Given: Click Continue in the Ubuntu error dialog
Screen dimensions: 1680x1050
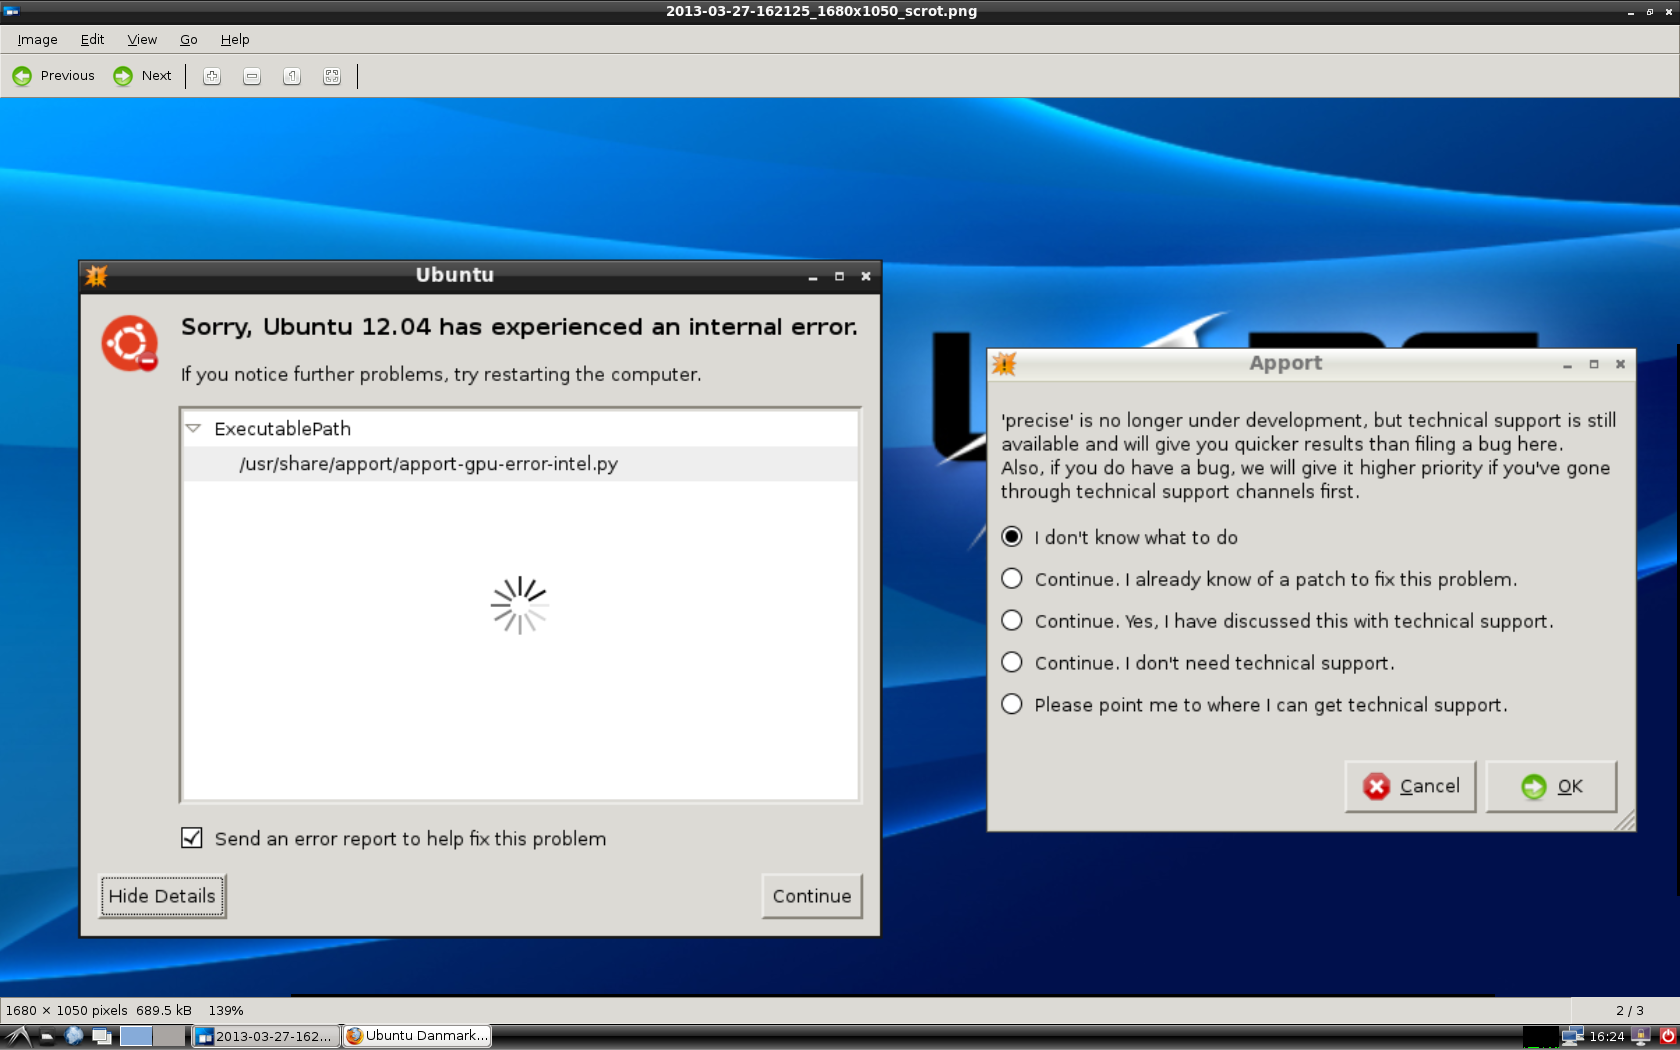Looking at the screenshot, I should tap(812, 896).
